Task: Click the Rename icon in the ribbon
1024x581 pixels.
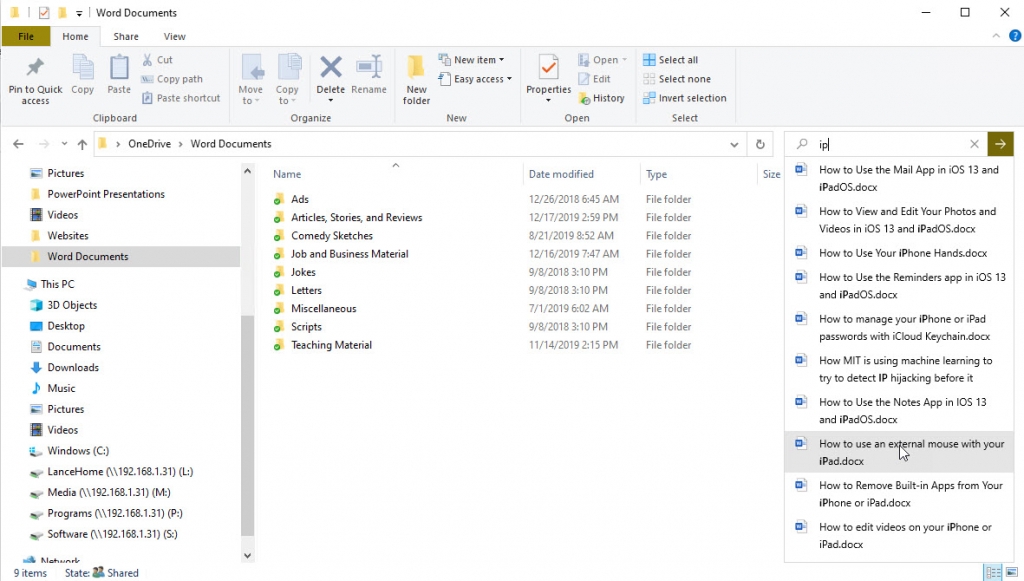Action: (369, 78)
